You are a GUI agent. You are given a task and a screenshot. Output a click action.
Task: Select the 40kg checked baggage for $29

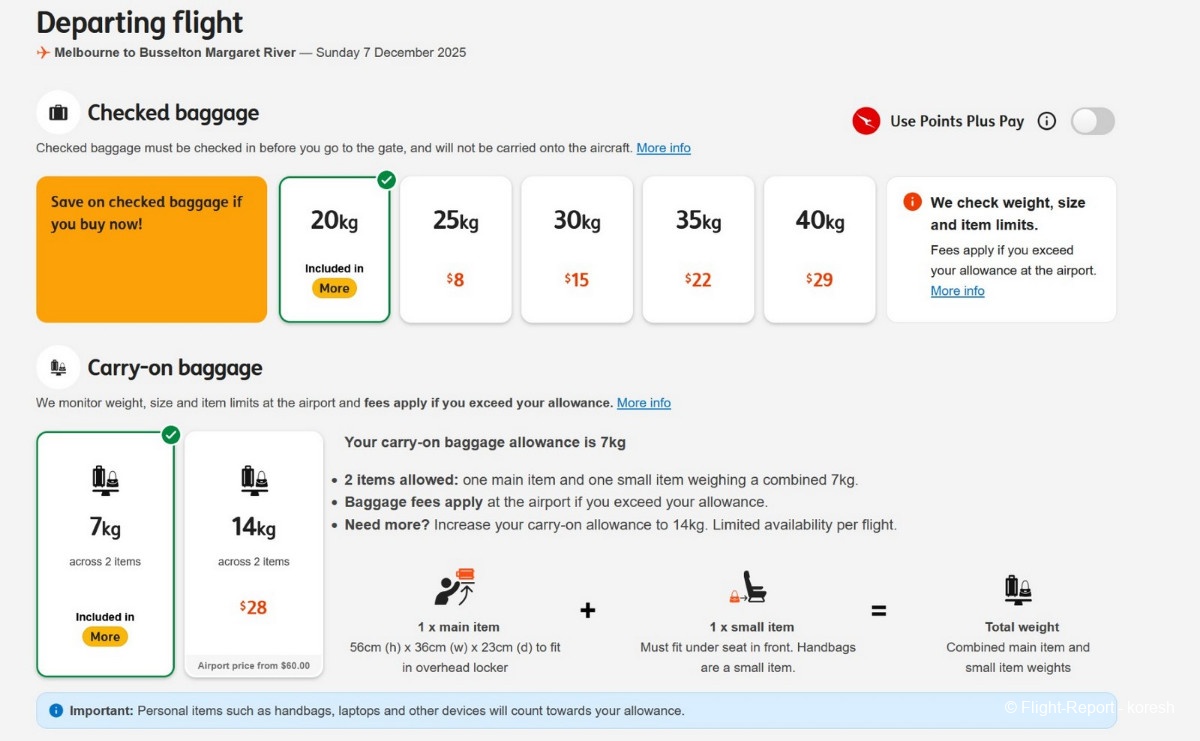819,250
